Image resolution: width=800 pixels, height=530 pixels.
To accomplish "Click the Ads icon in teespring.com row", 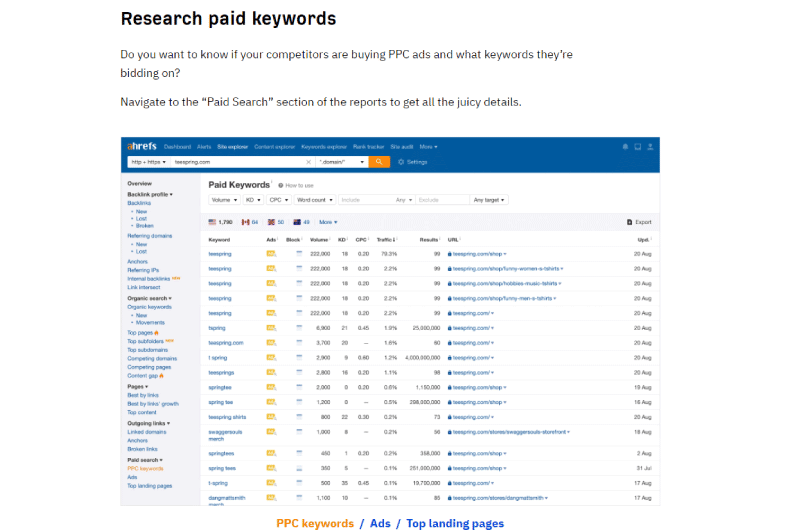I will pyautogui.click(x=271, y=342).
